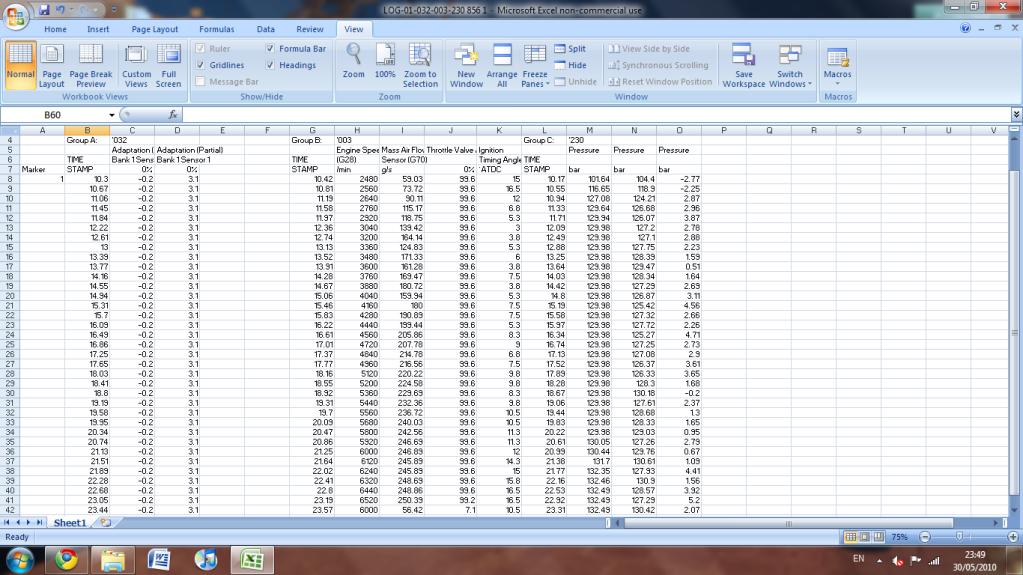Toggle Message Bar checkbox
The height and width of the screenshot is (575, 1023).
[200, 82]
